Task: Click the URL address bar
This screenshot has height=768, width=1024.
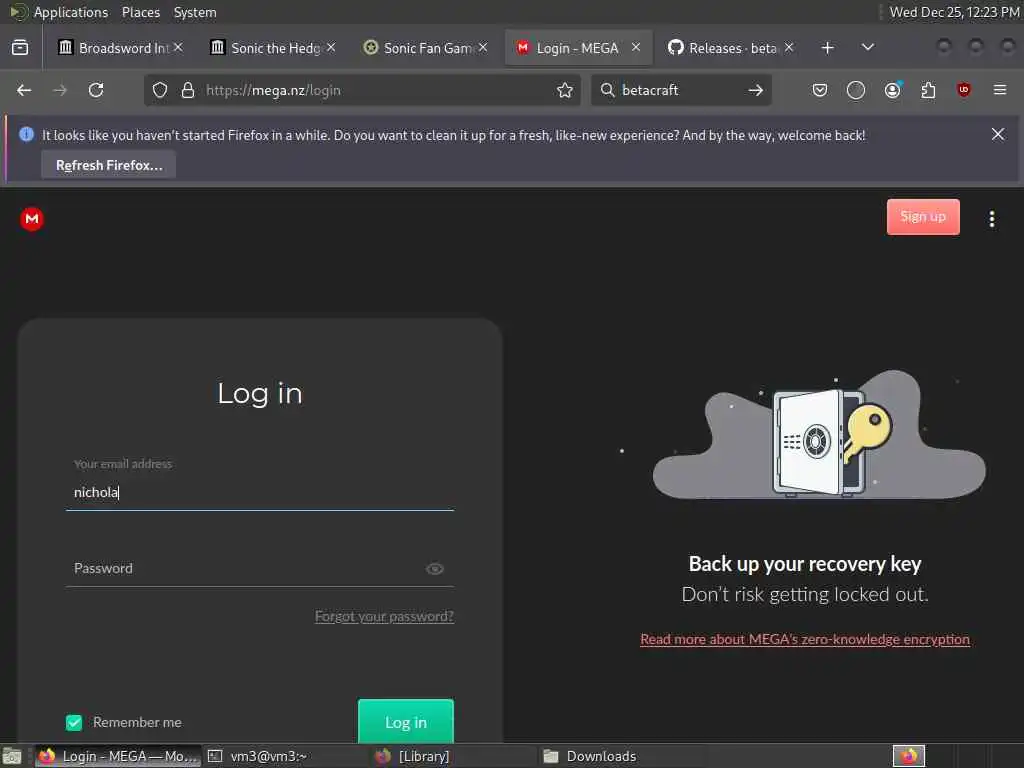Action: [x=362, y=90]
